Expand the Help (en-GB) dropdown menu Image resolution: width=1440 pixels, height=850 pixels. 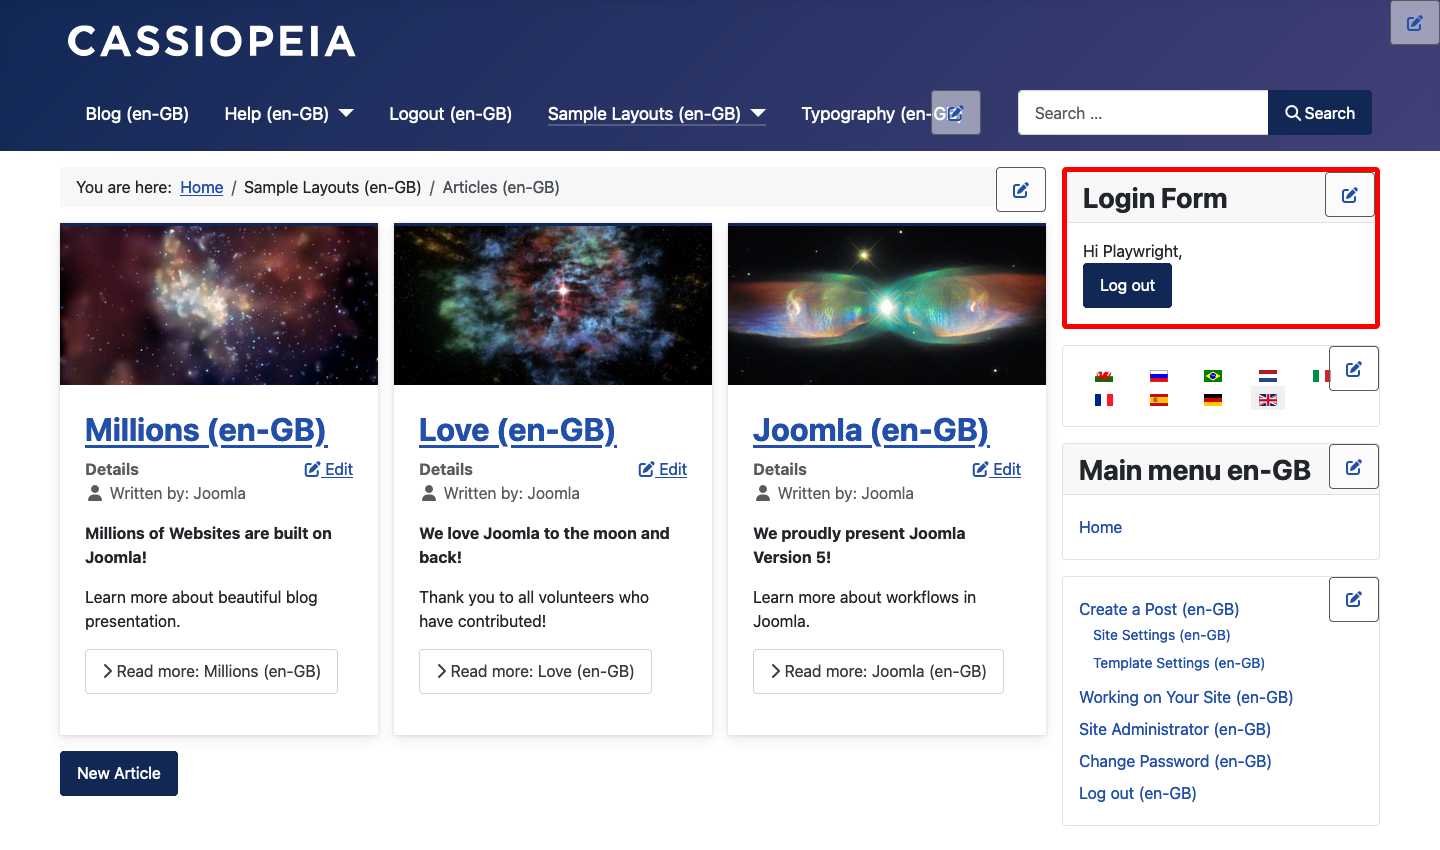pos(288,113)
